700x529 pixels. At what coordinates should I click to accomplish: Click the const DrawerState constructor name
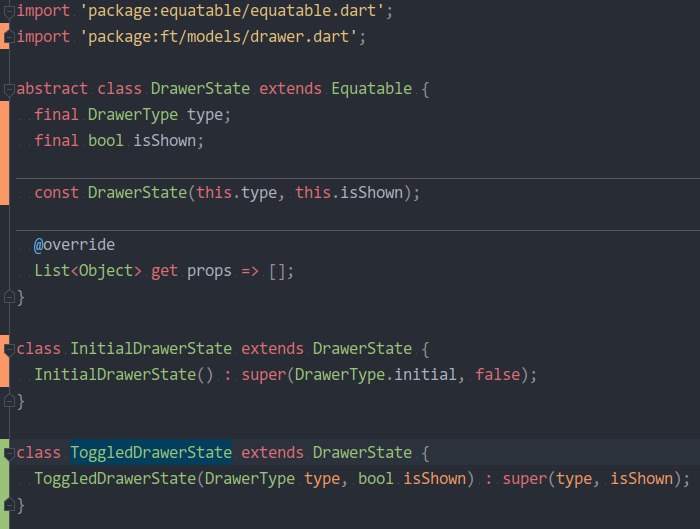[x=137, y=192]
